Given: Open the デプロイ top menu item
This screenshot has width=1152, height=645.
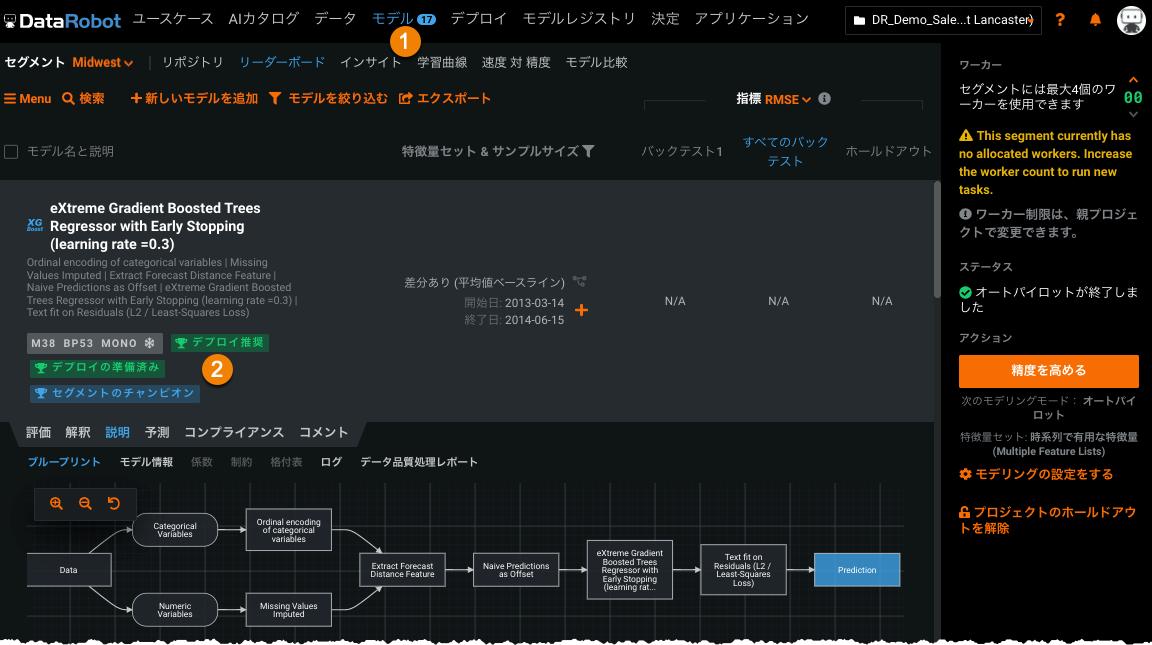Looking at the screenshot, I should click(x=478, y=19).
